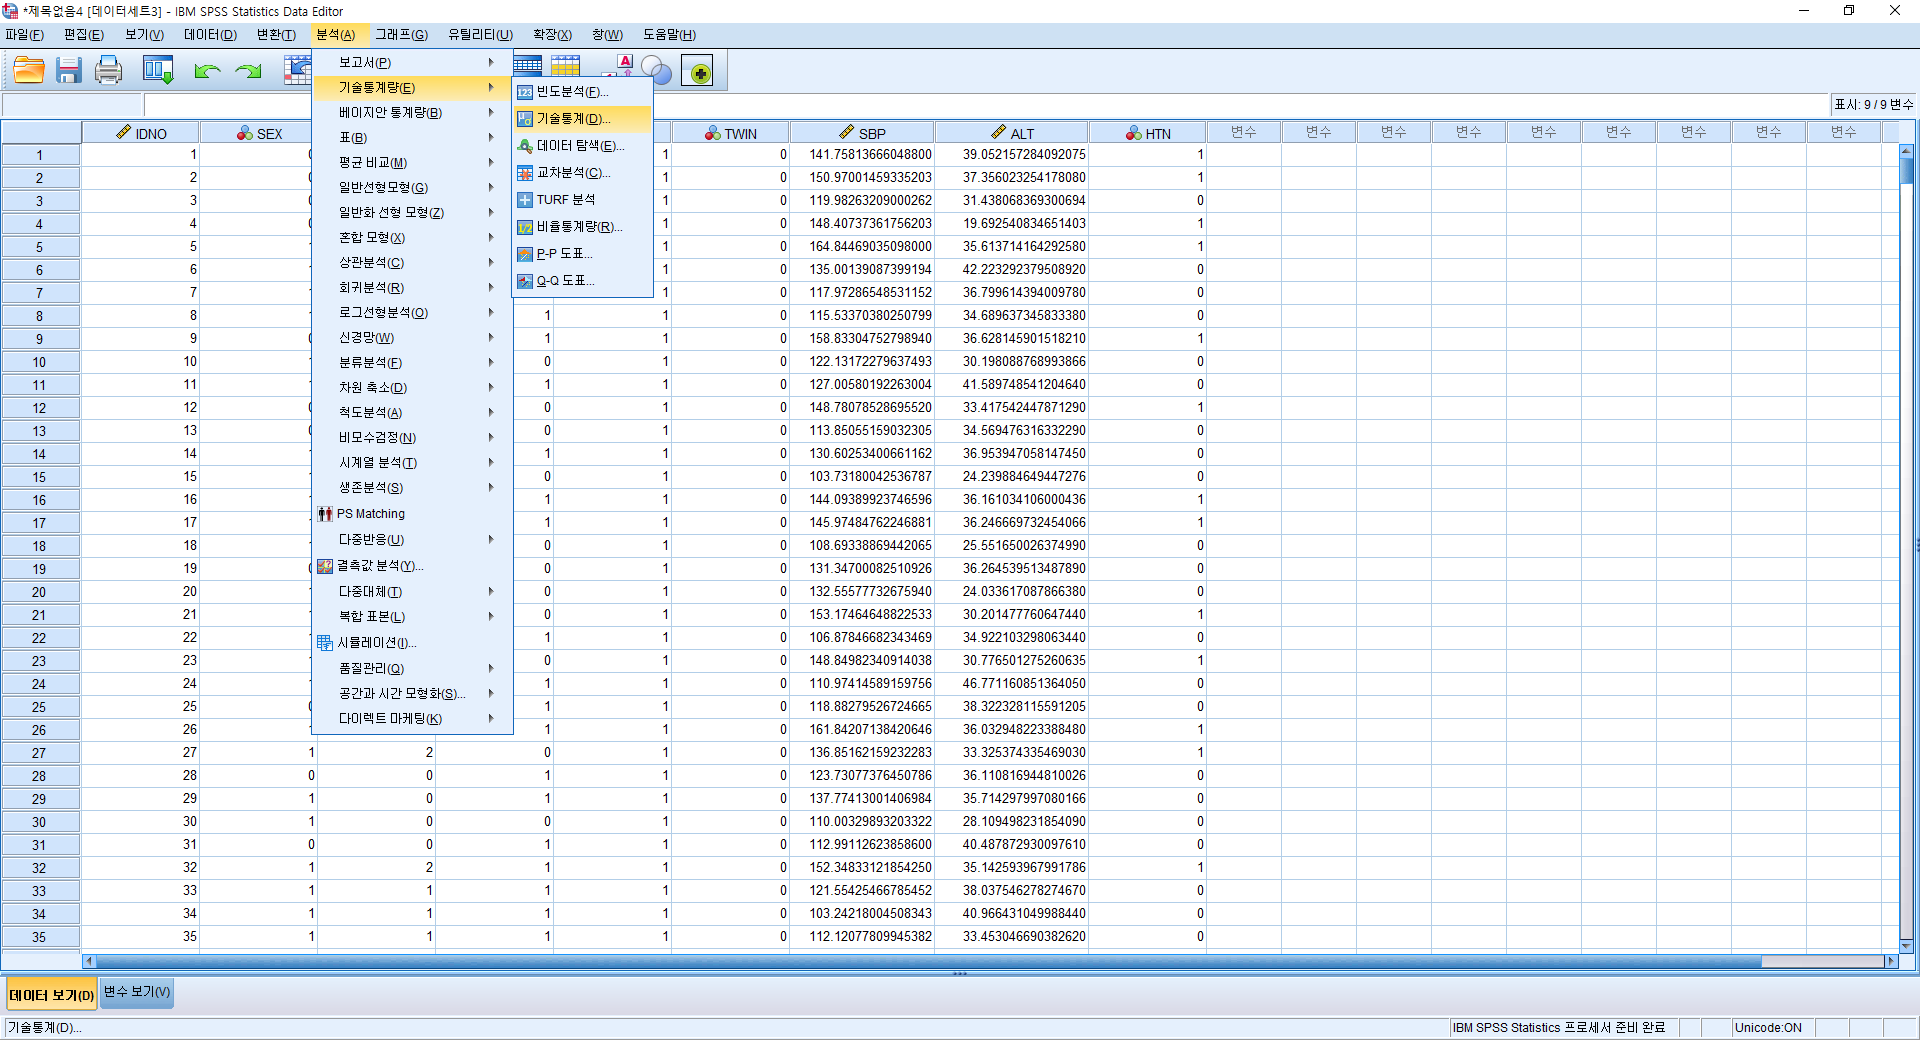Select TURF 분석 menu entry

[x=582, y=199]
